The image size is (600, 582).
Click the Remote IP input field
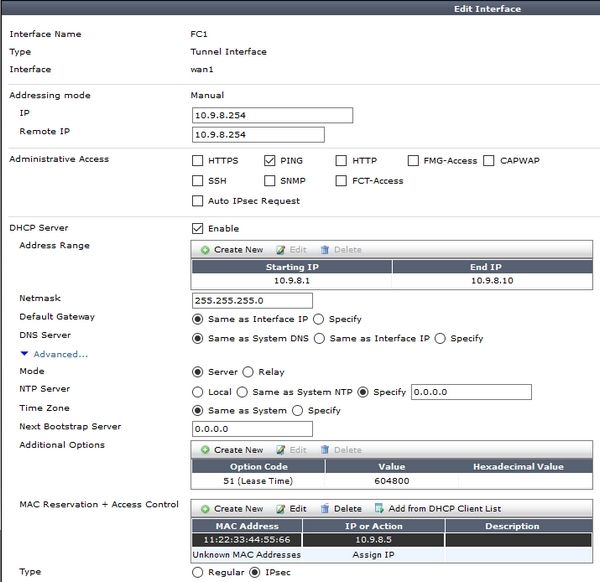[258, 135]
